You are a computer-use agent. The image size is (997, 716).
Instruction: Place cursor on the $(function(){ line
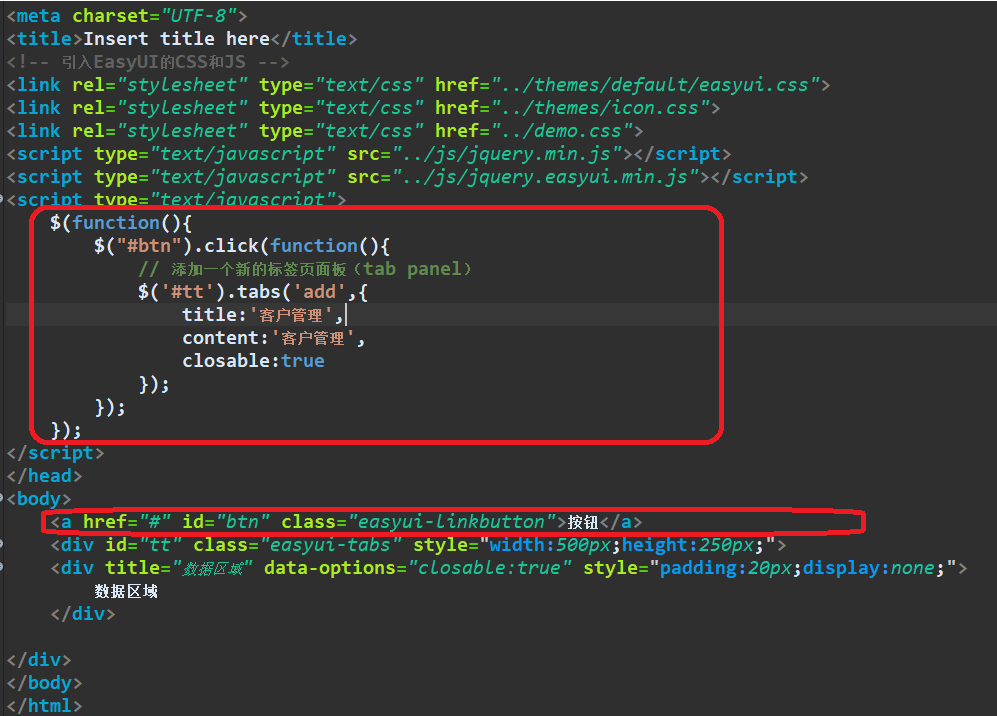[x=110, y=222]
